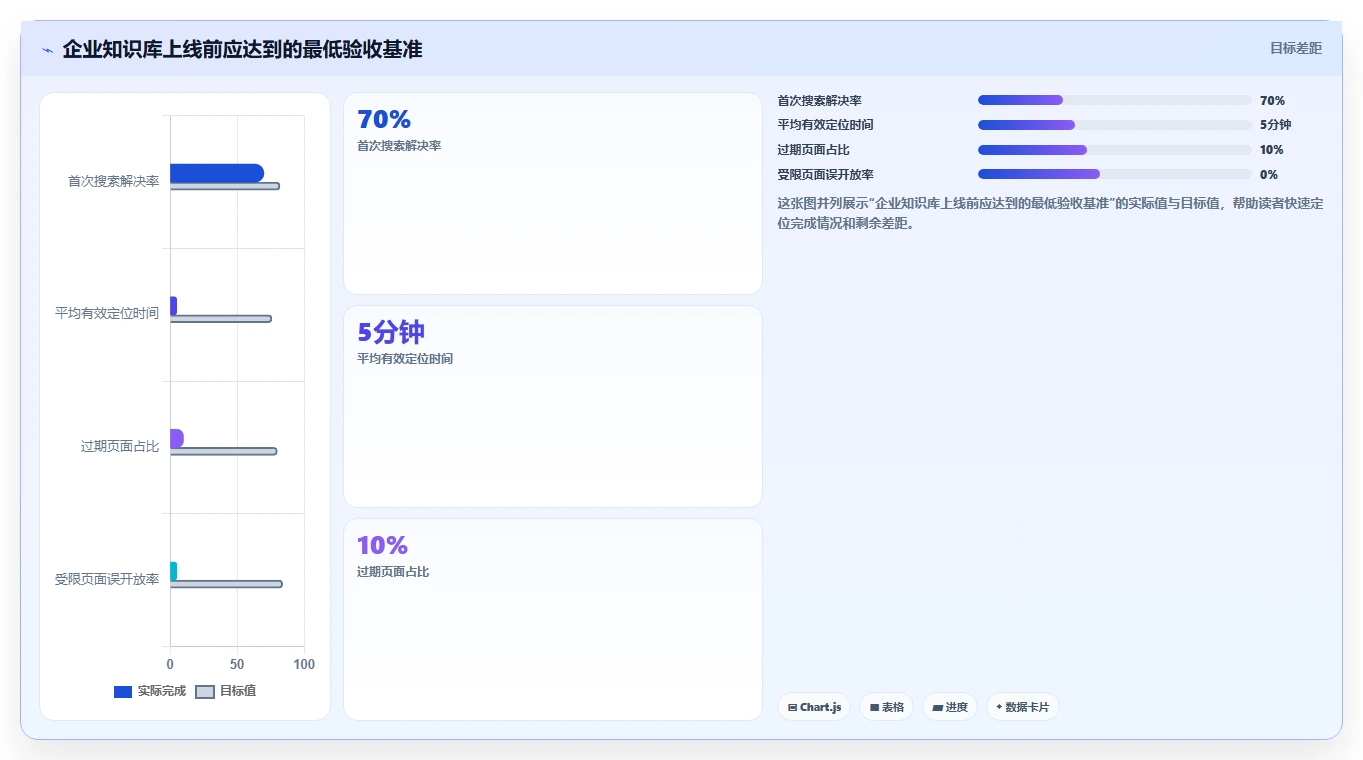Click the blue 实际完成 legend swatch
The image size is (1363, 760).
(x=123, y=692)
